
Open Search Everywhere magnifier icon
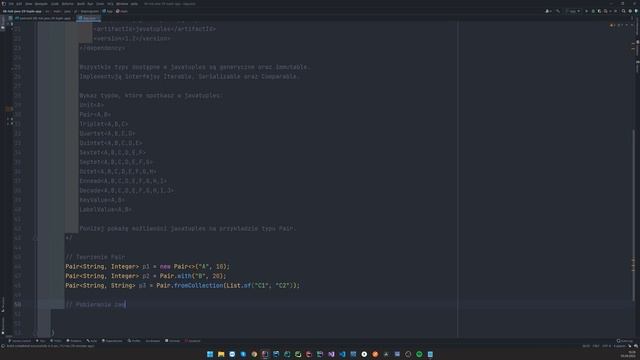pyautogui.click(x=623, y=11)
